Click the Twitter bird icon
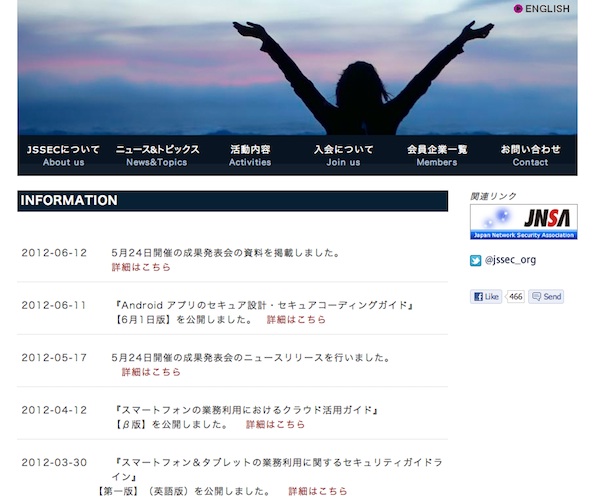600x502 pixels. (x=476, y=261)
